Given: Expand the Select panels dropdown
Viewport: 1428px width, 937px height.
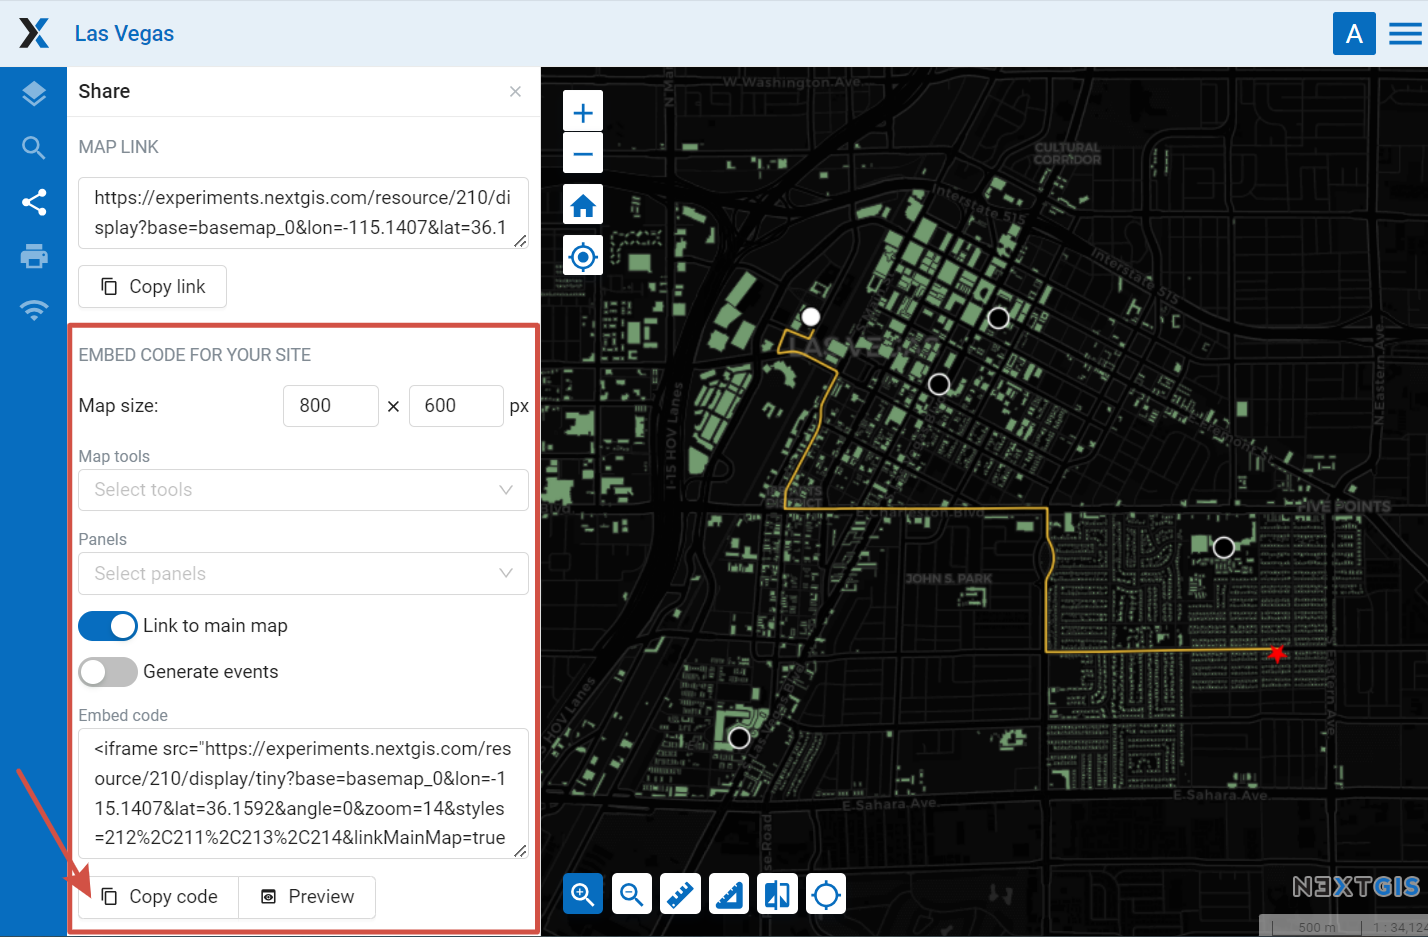Looking at the screenshot, I should coord(303,574).
